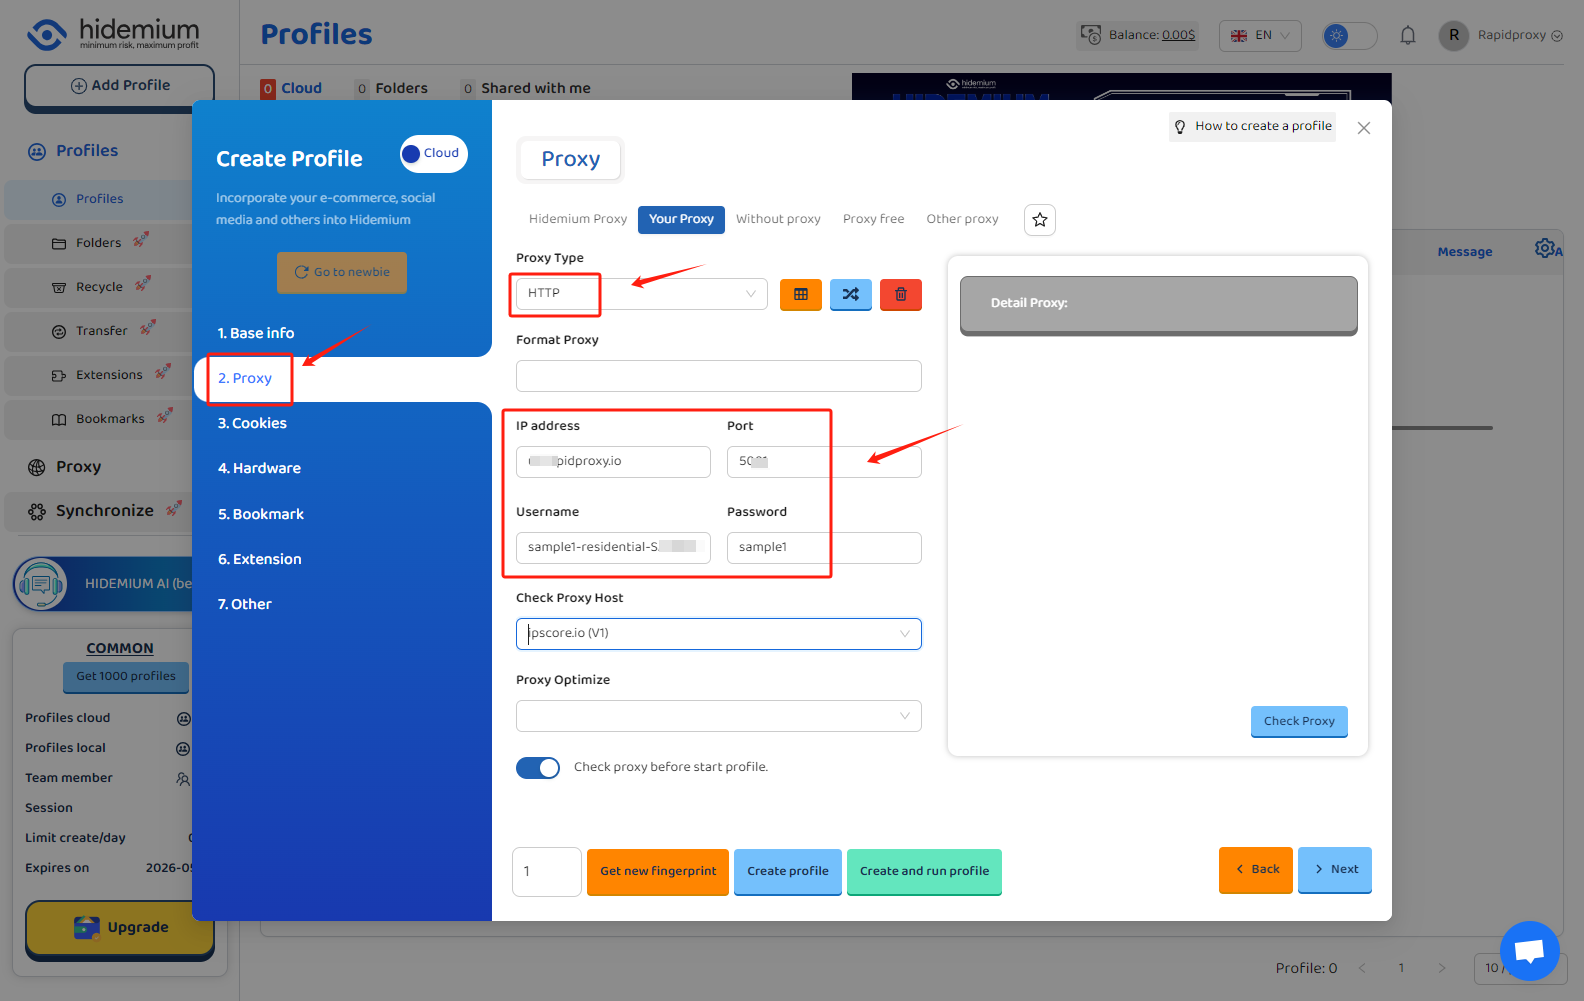
Task: Open the Synchronize sidebar section
Action: (x=98, y=511)
